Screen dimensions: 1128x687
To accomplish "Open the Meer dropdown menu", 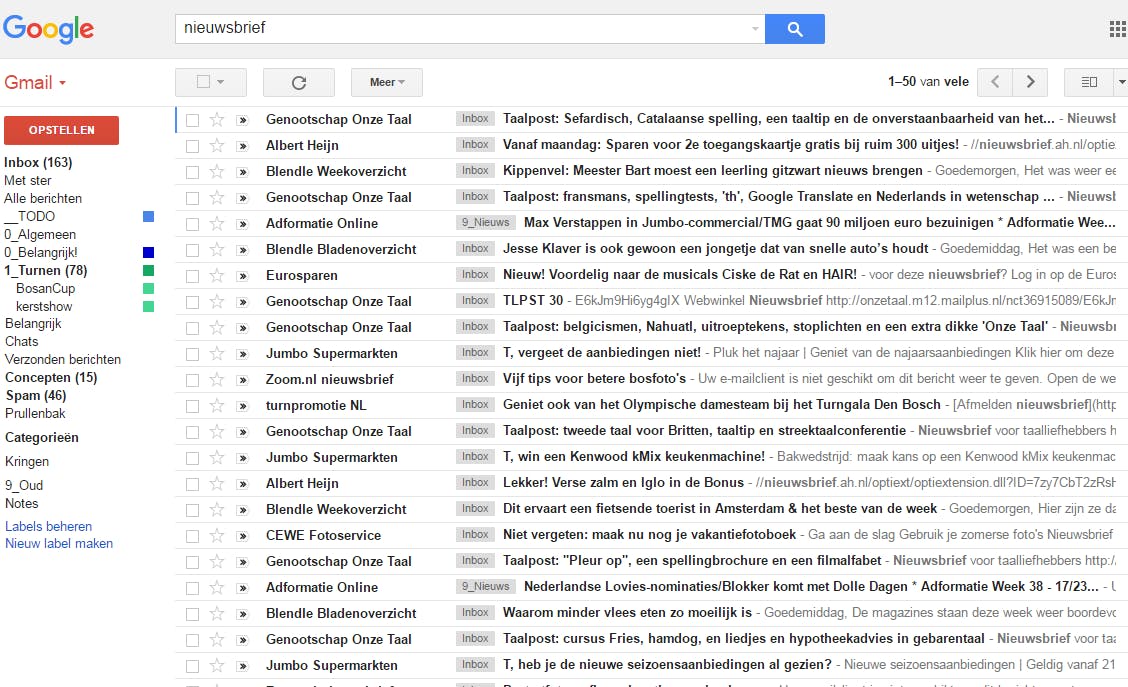I will [x=386, y=82].
